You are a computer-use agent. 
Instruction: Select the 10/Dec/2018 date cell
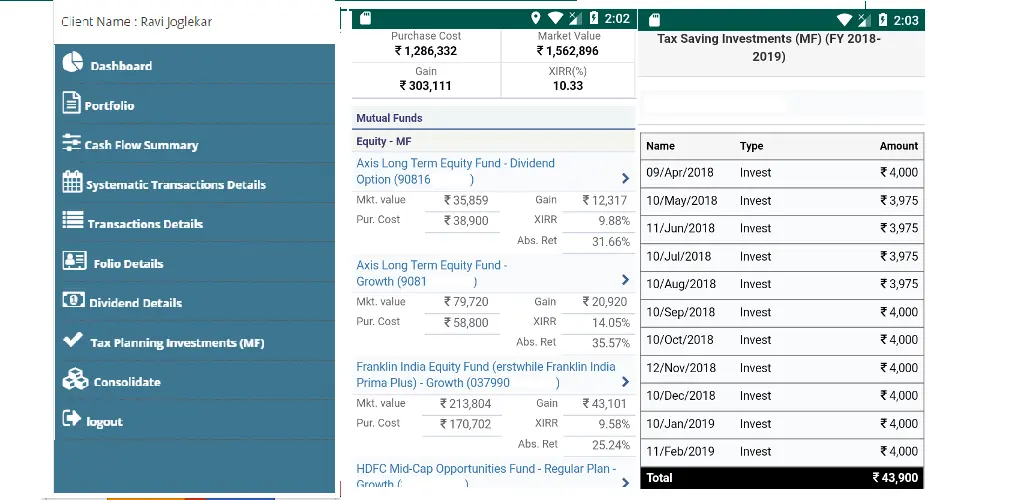(x=680, y=396)
